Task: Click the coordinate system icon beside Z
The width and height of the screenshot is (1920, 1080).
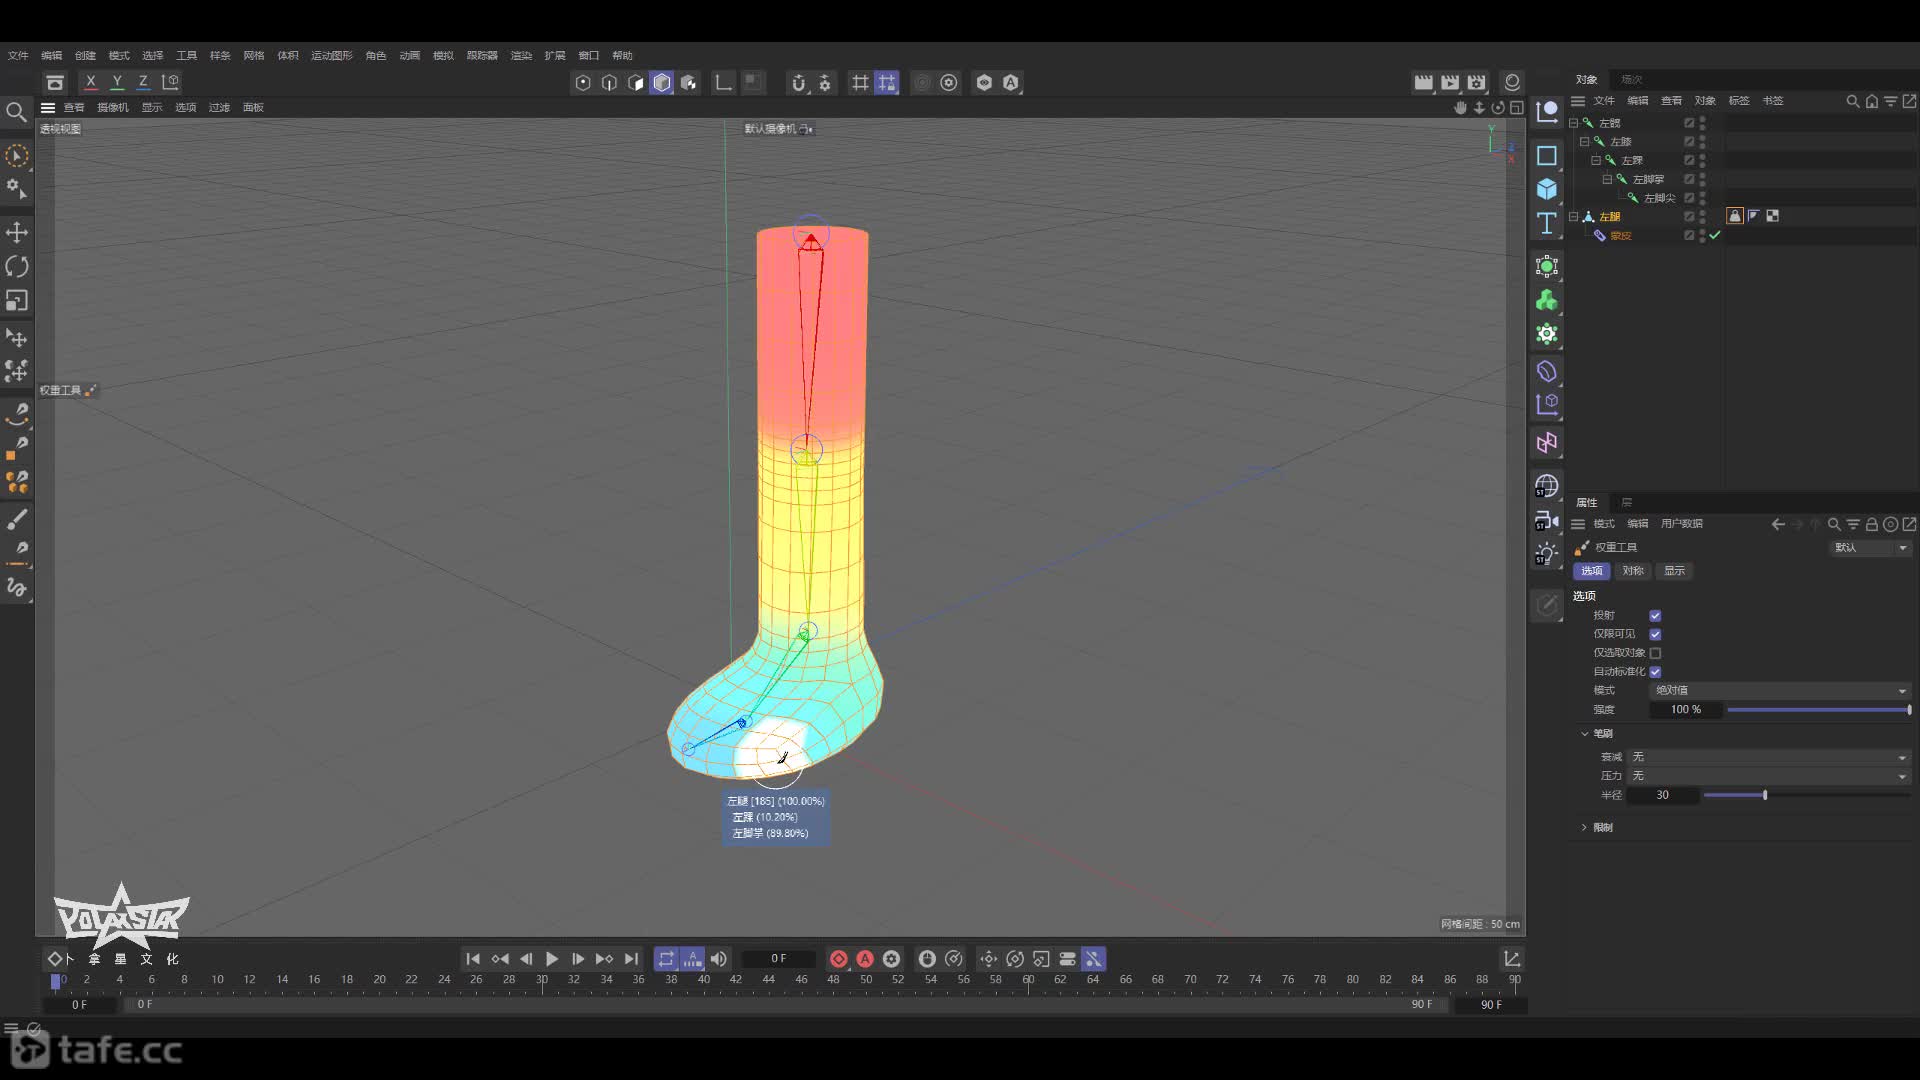Action: [x=170, y=82]
